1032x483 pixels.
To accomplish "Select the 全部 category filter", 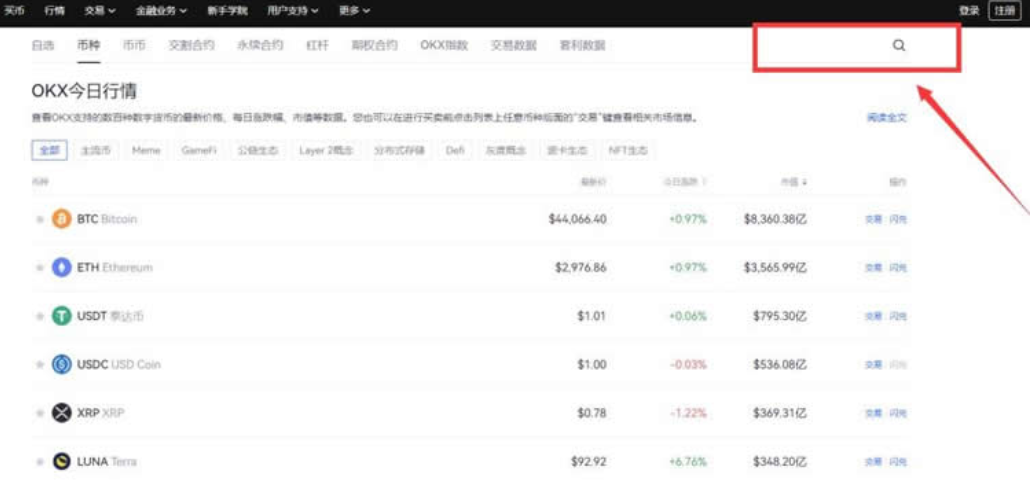I will point(49,151).
